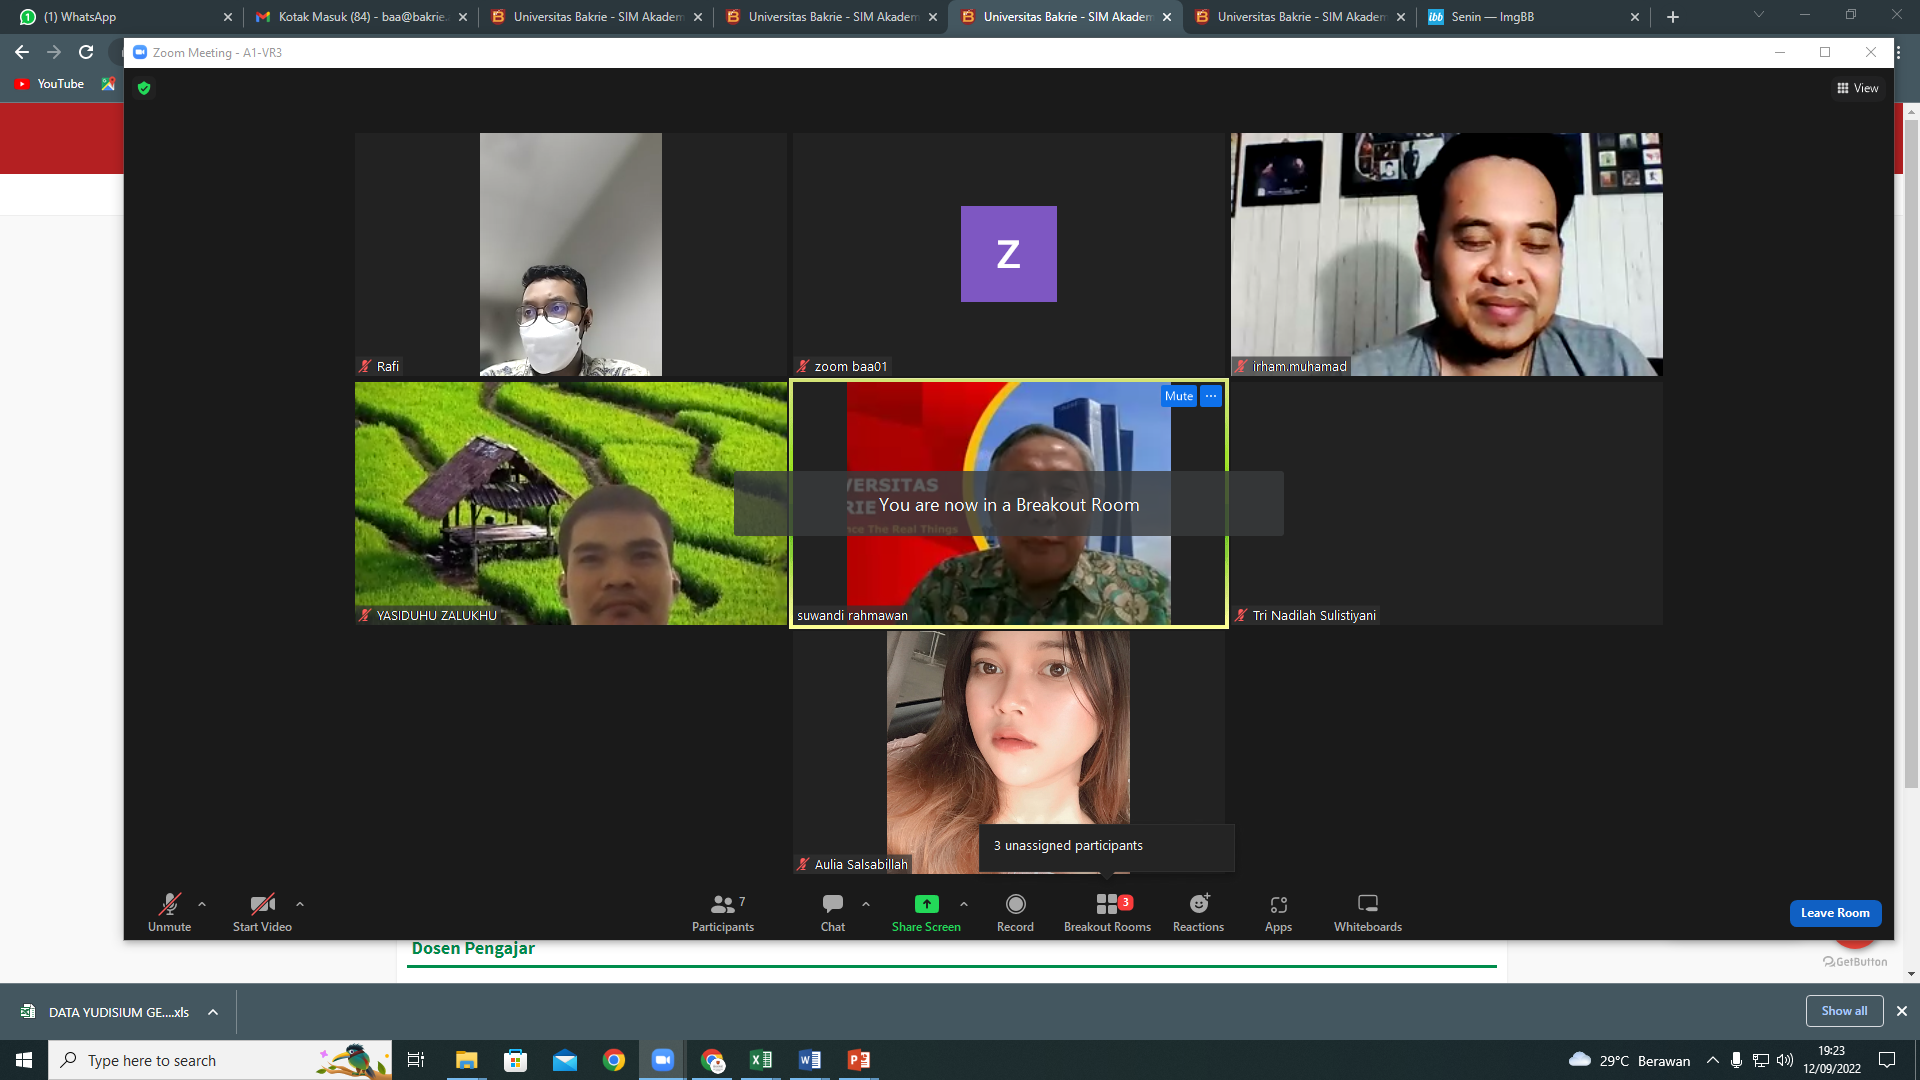
Task: Open the Chat panel
Action: click(x=833, y=912)
